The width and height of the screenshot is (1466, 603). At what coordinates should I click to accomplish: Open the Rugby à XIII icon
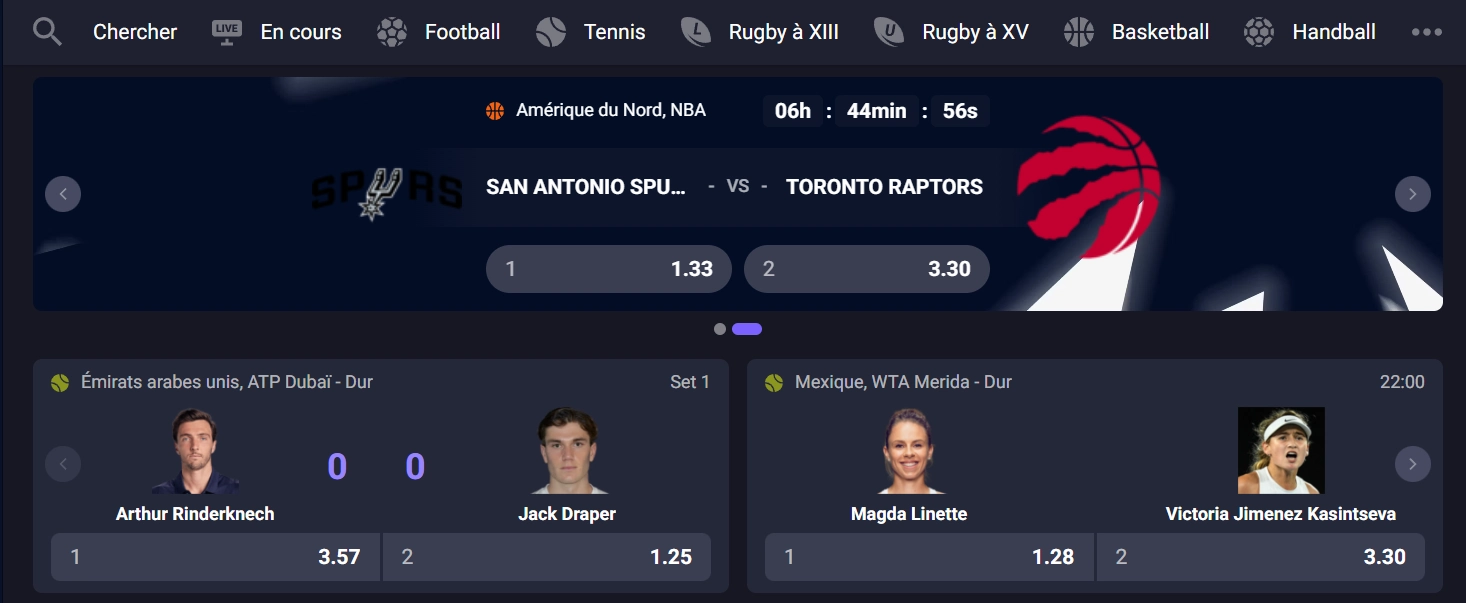[x=696, y=32]
